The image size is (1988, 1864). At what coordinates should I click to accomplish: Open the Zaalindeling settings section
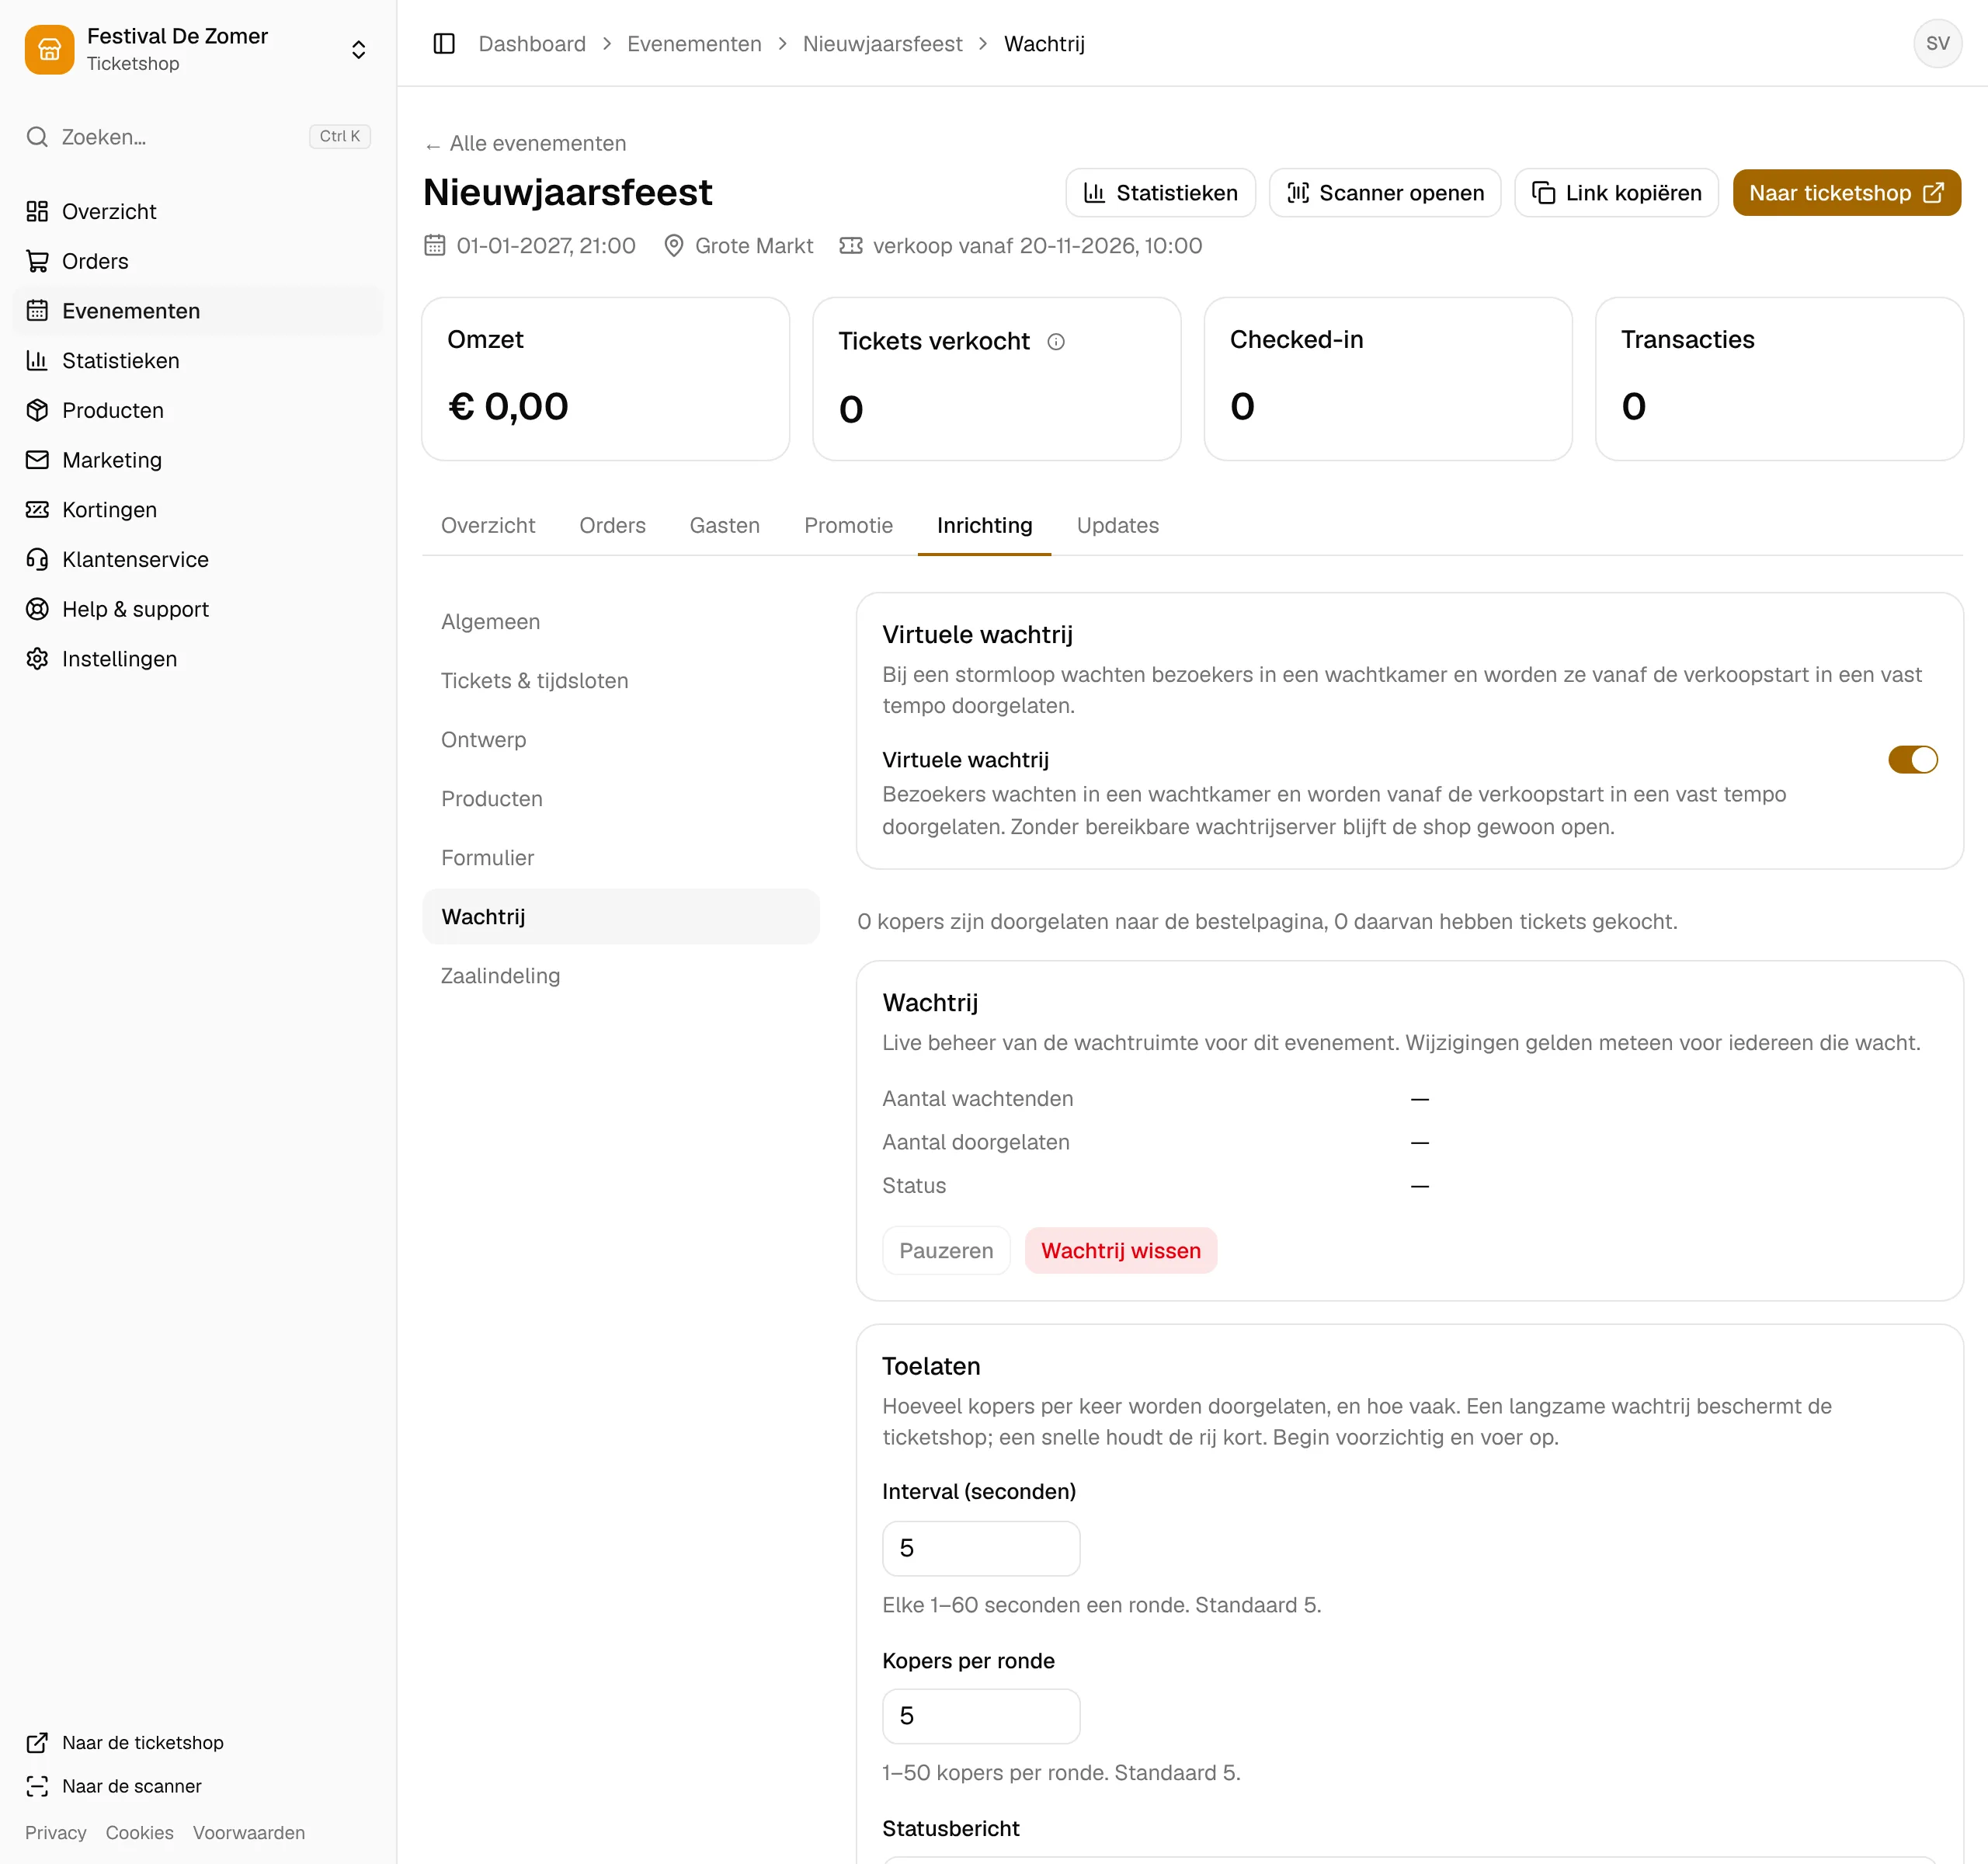pyautogui.click(x=620, y=976)
